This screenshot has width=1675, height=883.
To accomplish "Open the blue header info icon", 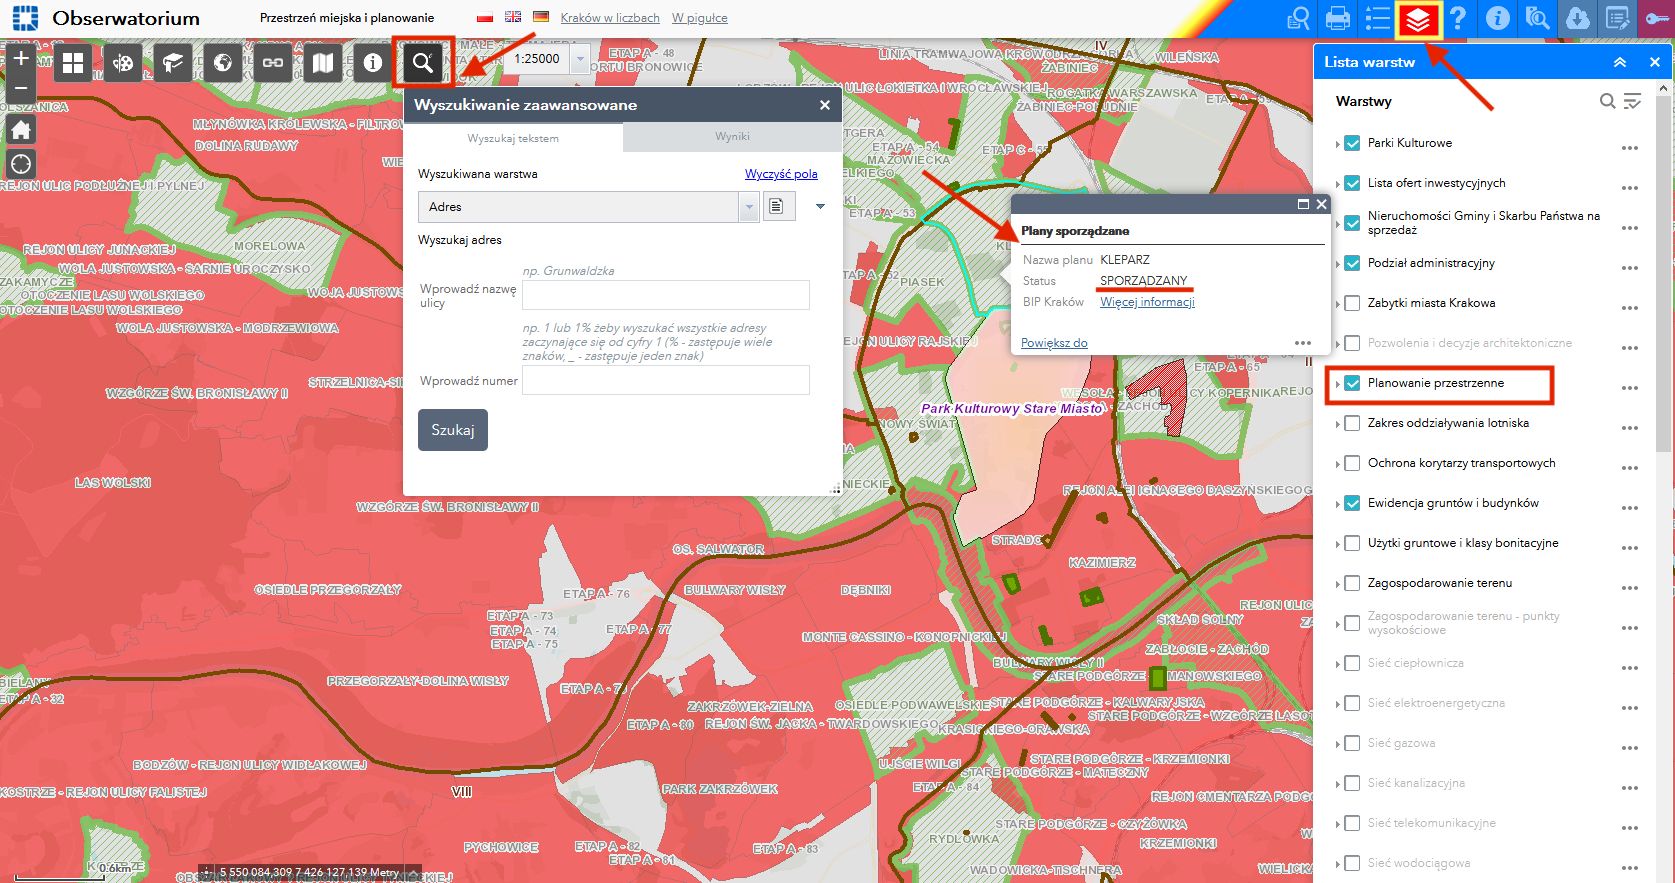I will tap(1498, 18).
